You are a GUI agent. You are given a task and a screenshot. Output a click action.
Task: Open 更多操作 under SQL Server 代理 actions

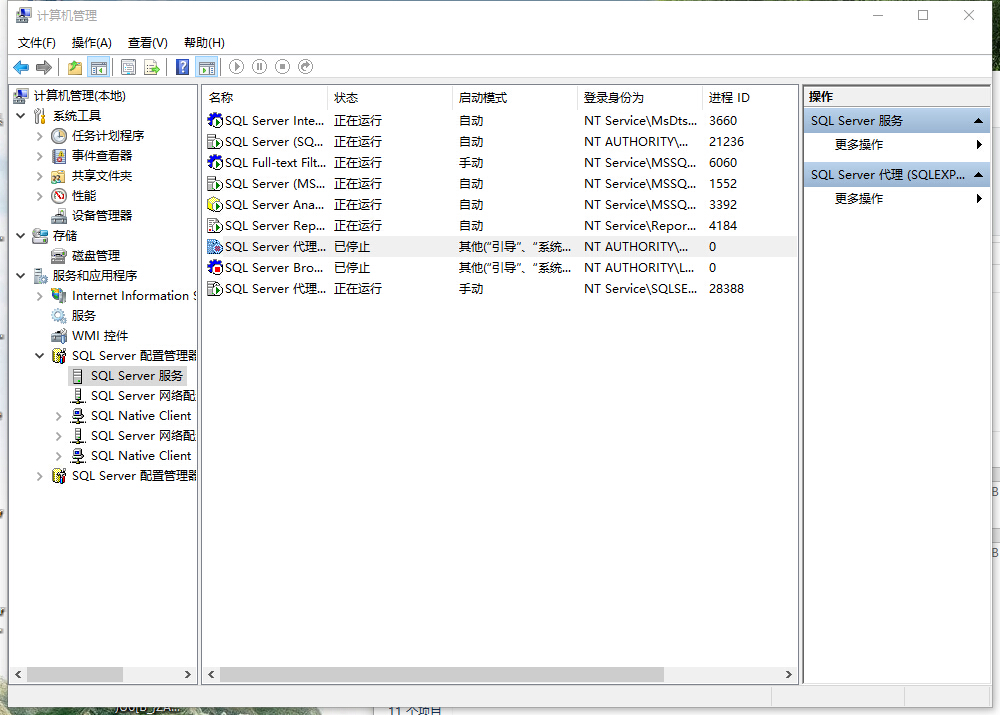tap(897, 199)
